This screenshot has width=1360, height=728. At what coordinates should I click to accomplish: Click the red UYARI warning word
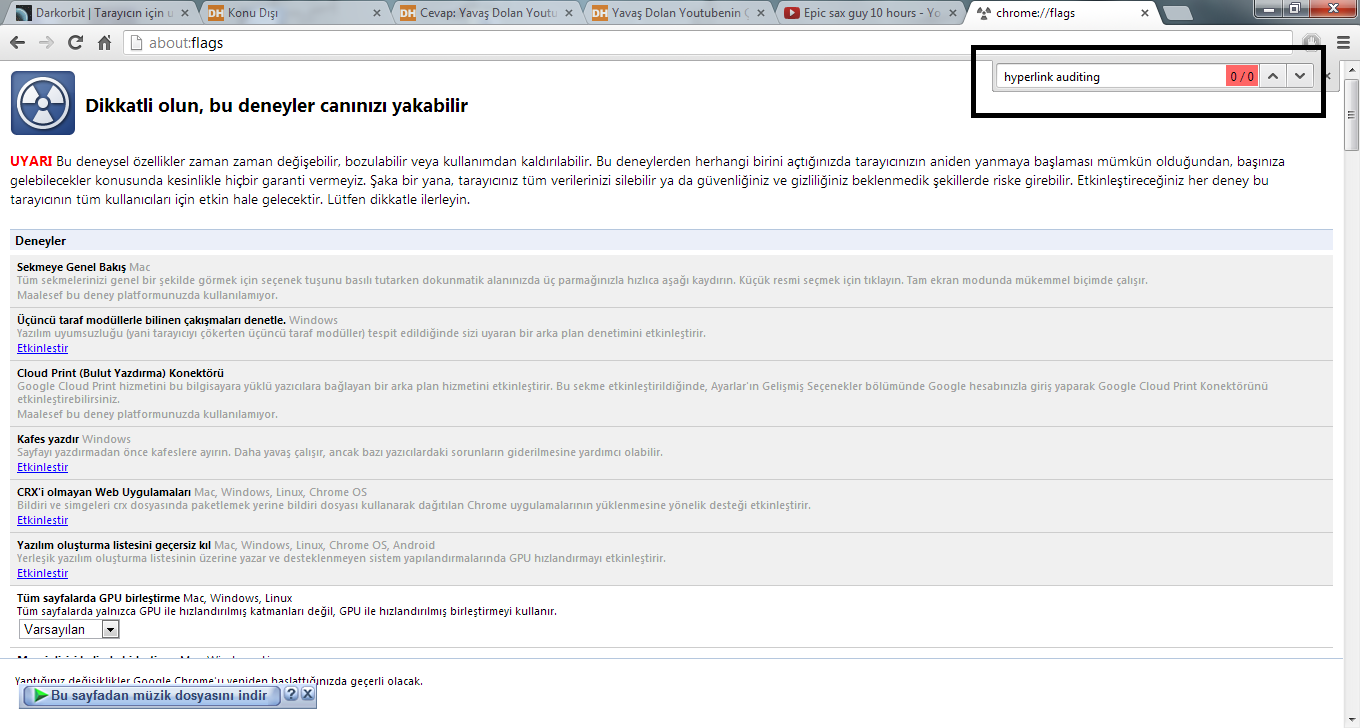[31, 161]
